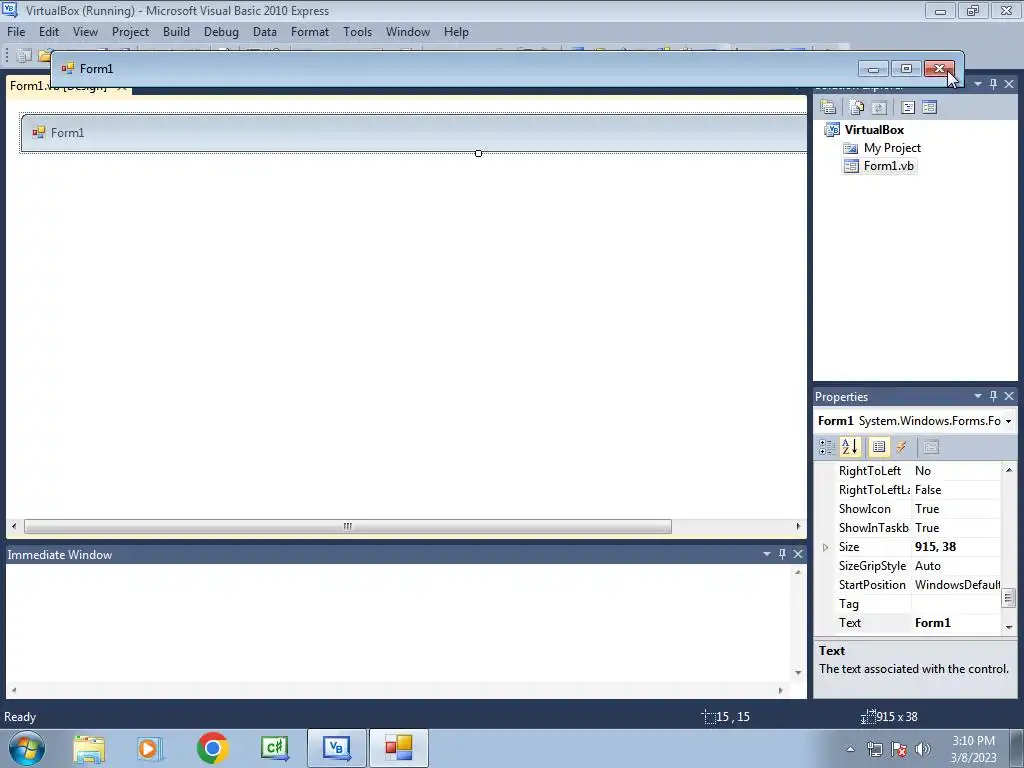Show hidden tray icons arrow
Image resolution: width=1024 pixels, height=768 pixels.
click(850, 749)
